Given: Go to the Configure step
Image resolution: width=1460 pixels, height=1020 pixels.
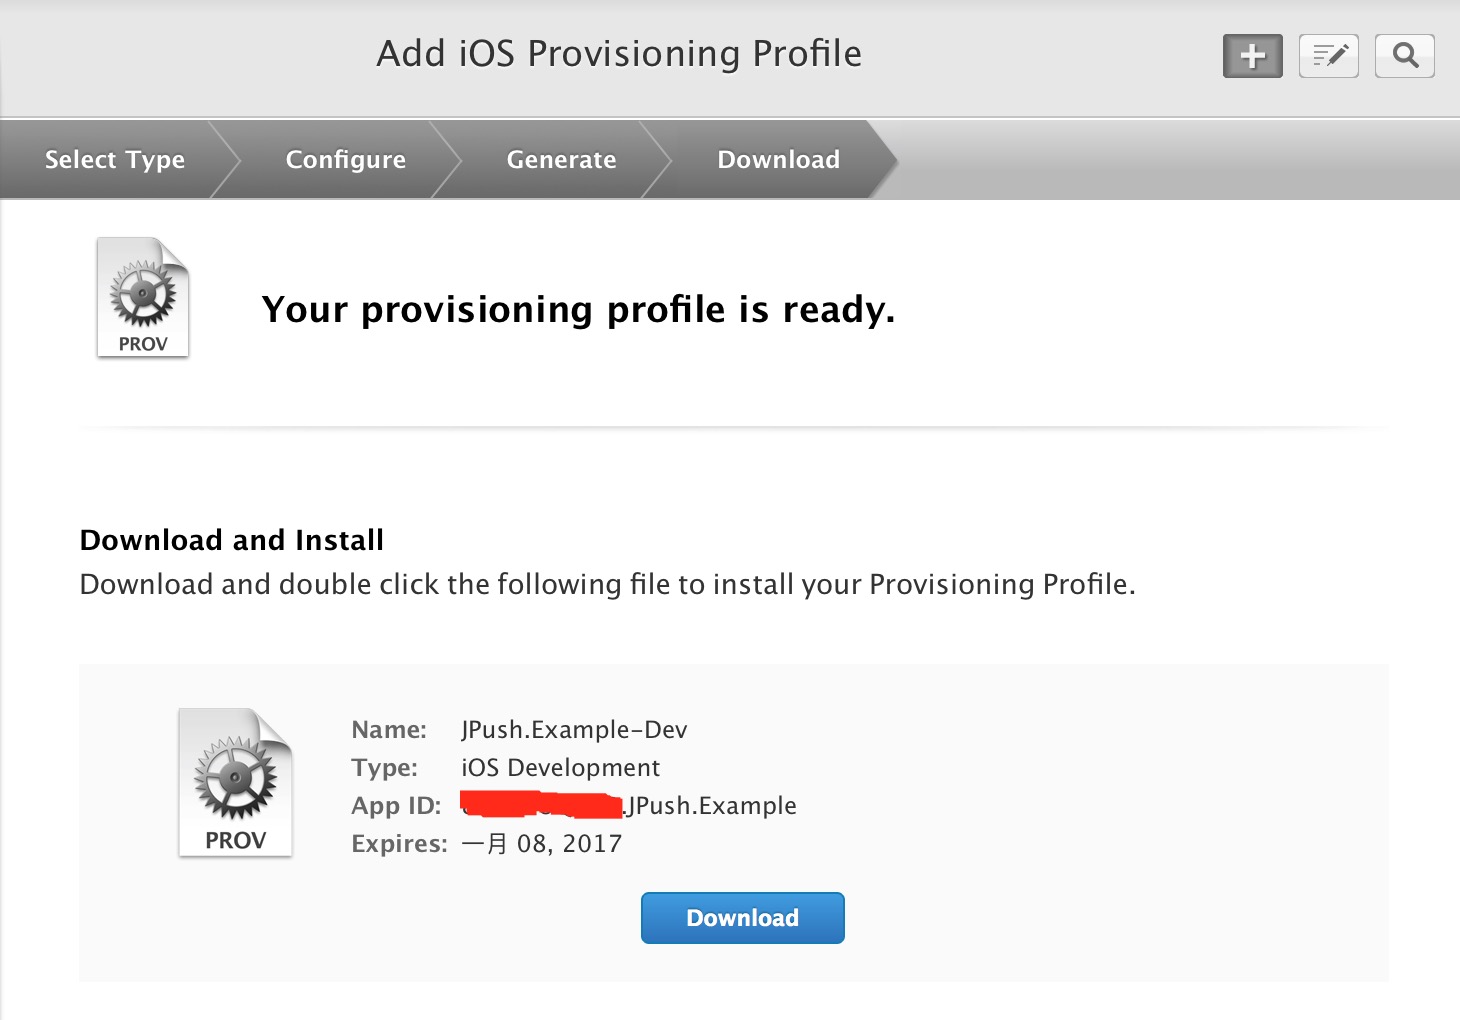Looking at the screenshot, I should point(346,160).
